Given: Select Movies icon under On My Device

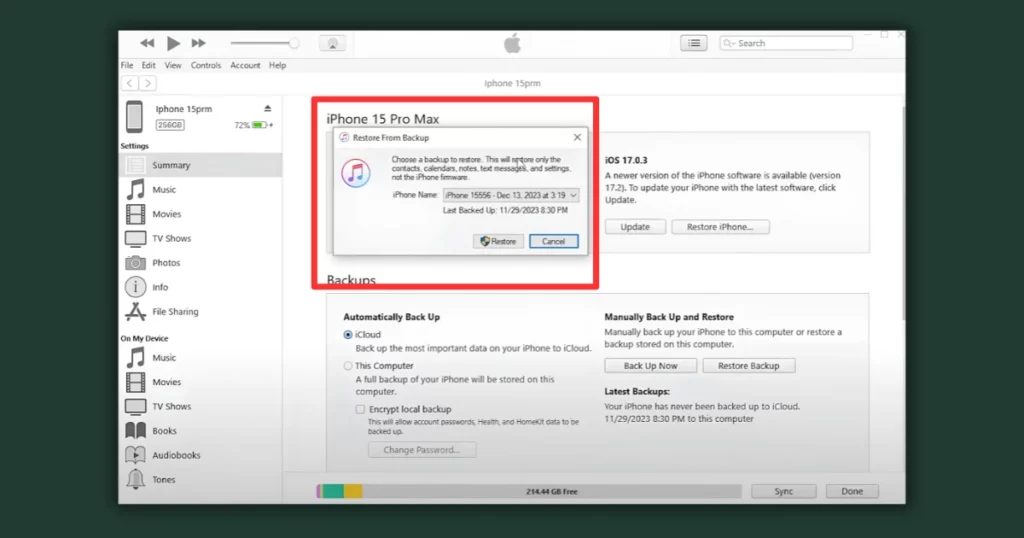Looking at the screenshot, I should pos(135,382).
